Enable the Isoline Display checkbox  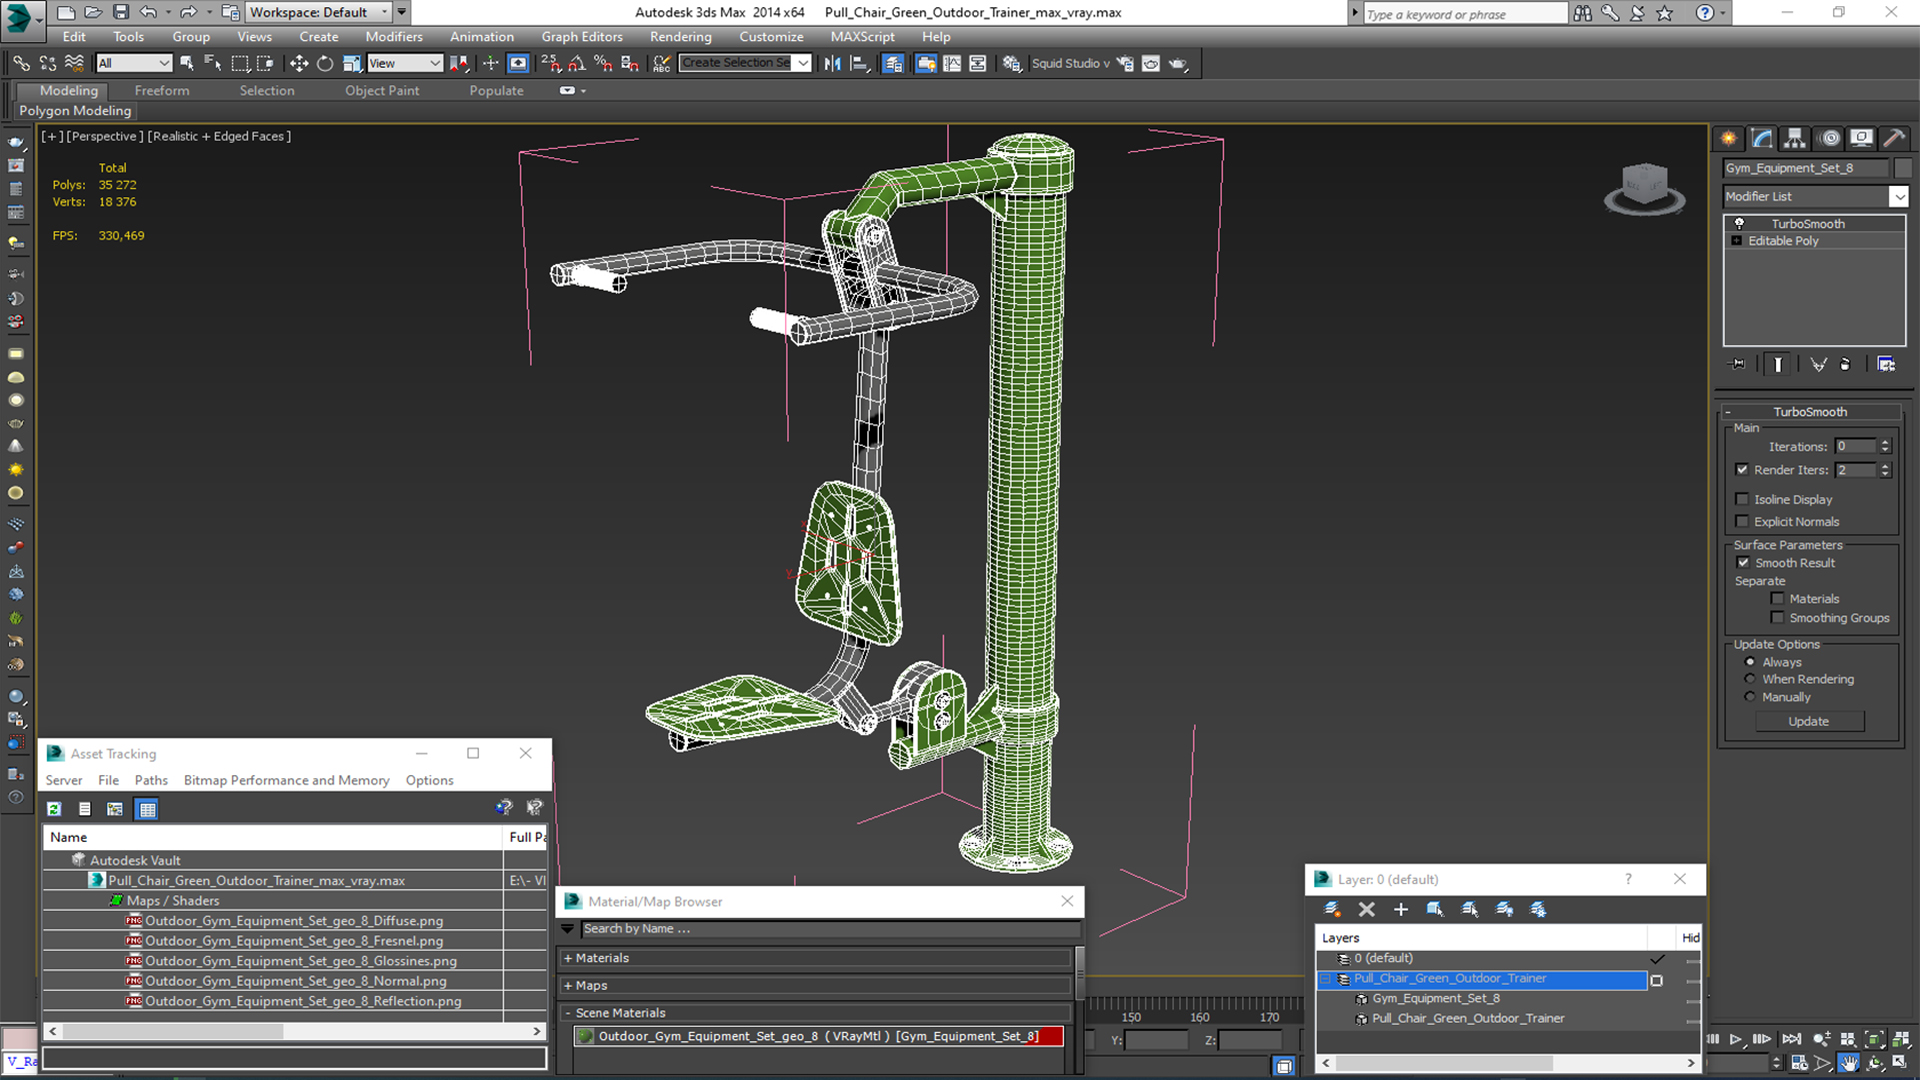pos(1743,499)
